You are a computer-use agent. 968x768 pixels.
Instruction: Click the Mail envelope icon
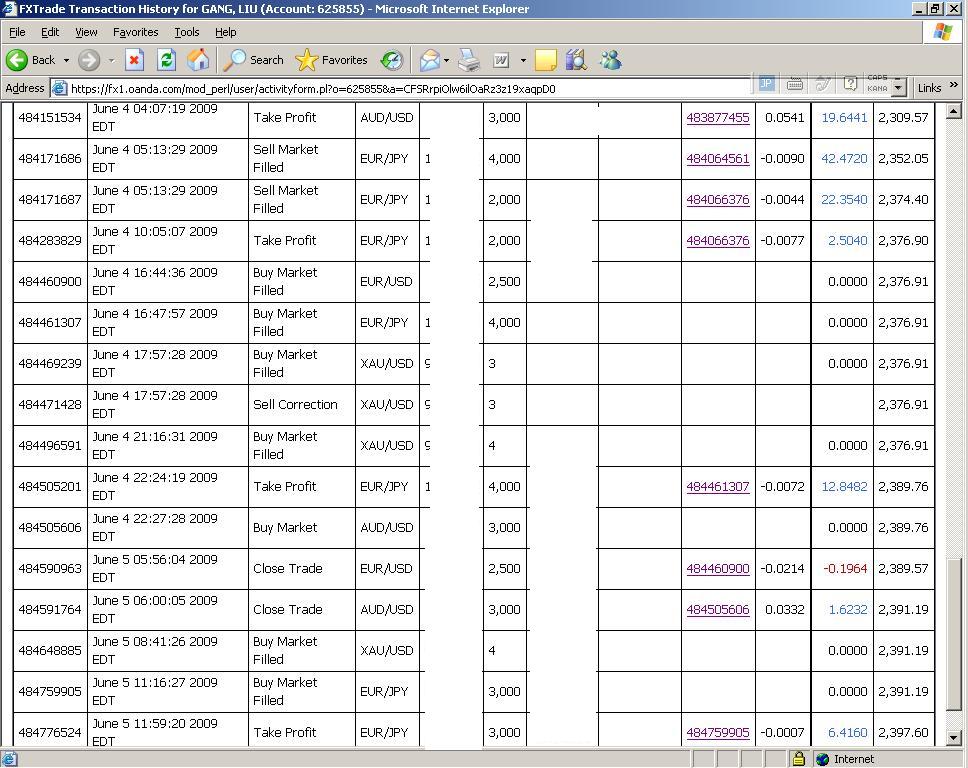[430, 60]
